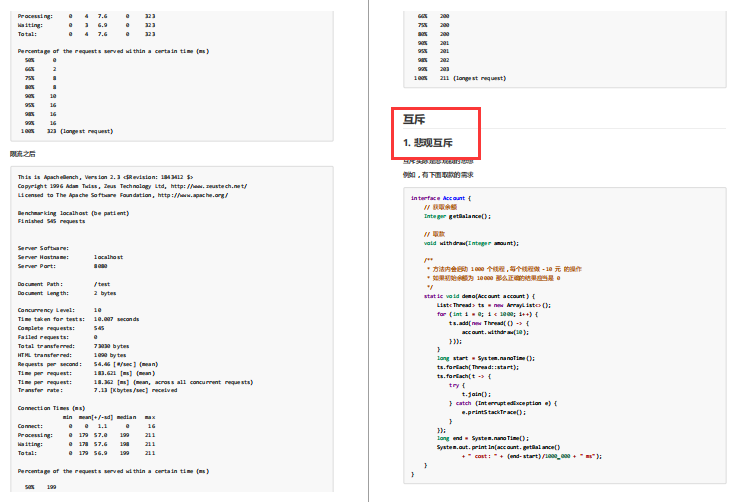This screenshot has width=743, height=502.
Task: Click the Server Port value '8080'
Action: click(100, 266)
